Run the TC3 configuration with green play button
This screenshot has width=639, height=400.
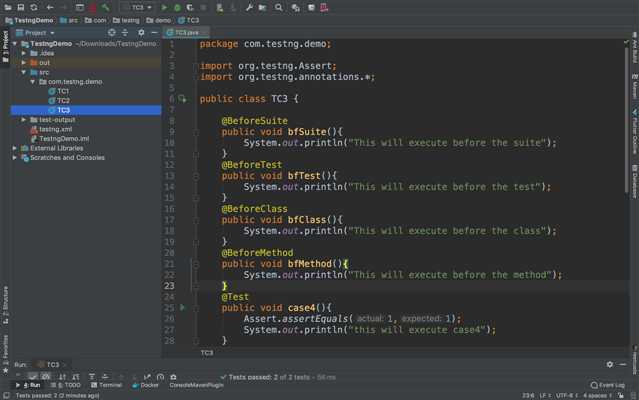(x=165, y=7)
